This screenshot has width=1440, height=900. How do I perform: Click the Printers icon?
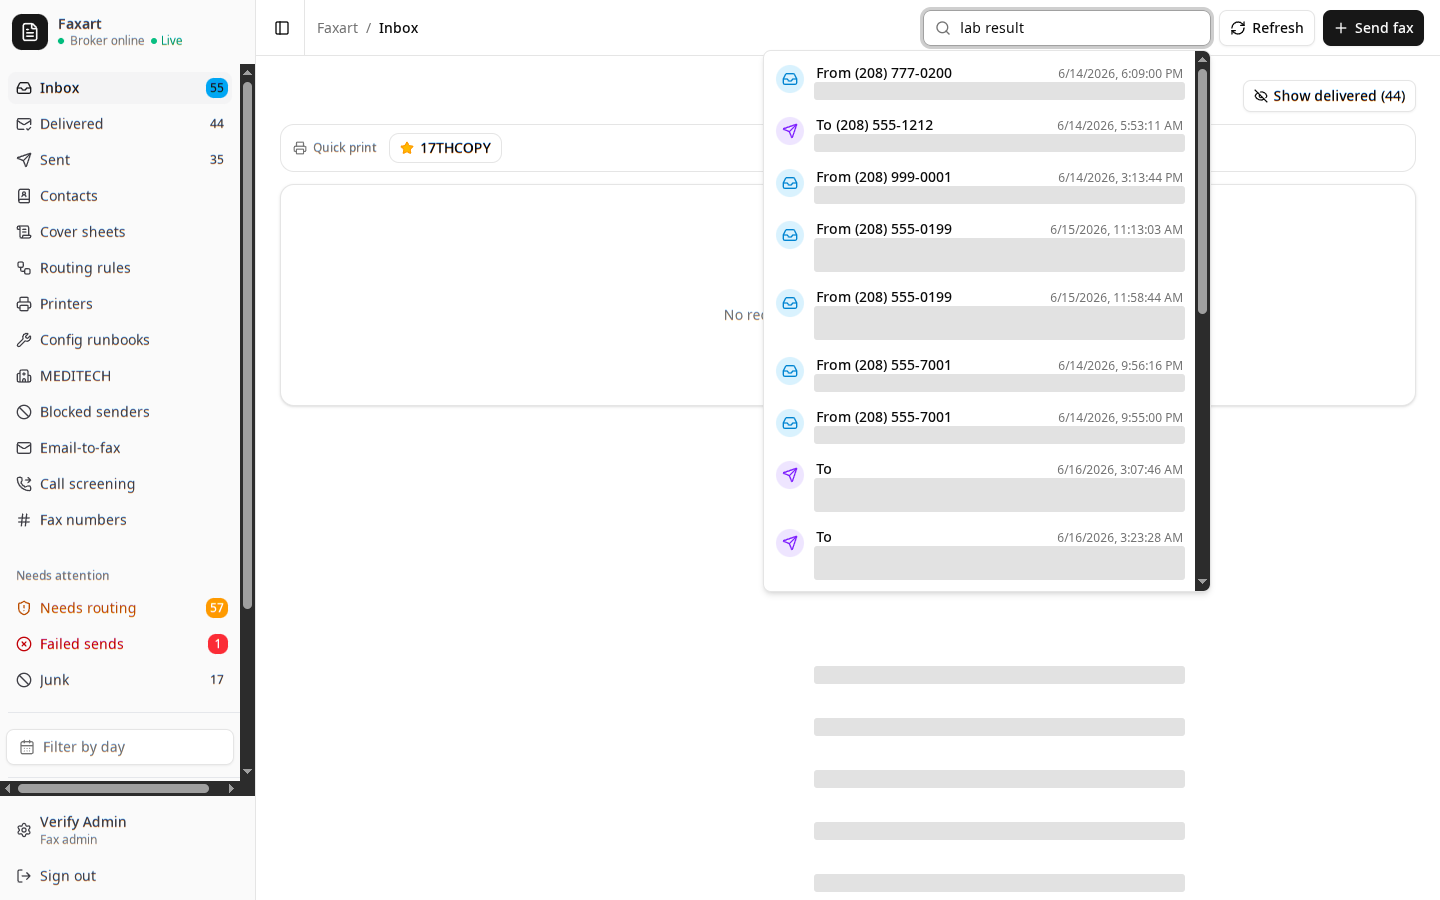tap(24, 304)
